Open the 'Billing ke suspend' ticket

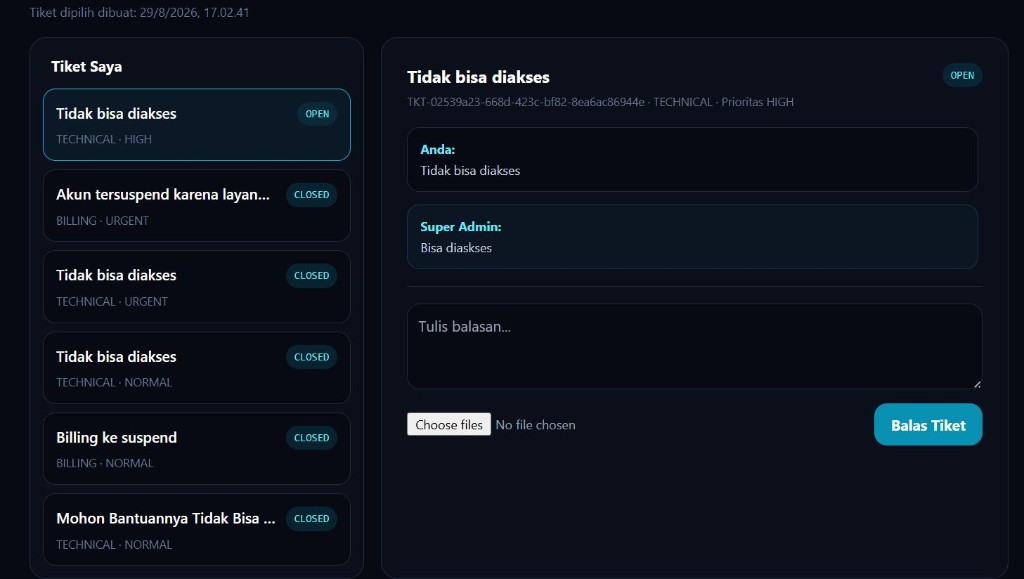coord(197,448)
